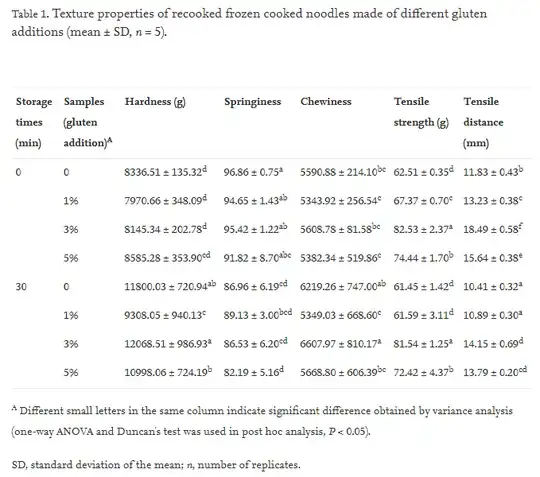
Task: Click the superscript A footnote marker in header
Action: (x=110, y=140)
